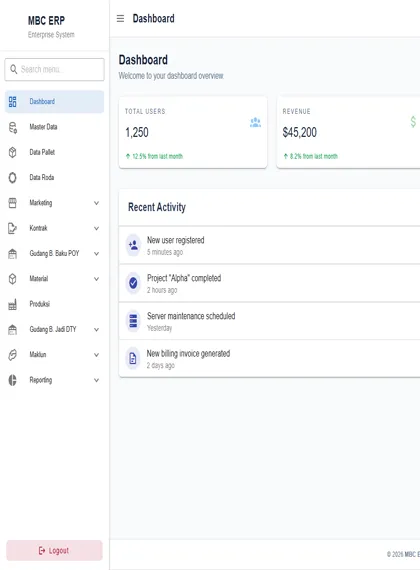Click the '12.5% from last month' text
Screen dimensions: 420x570
tap(157, 156)
